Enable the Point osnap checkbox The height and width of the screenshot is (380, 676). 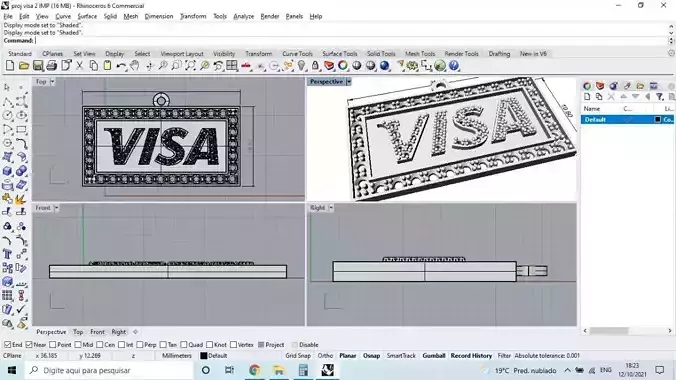(53, 345)
